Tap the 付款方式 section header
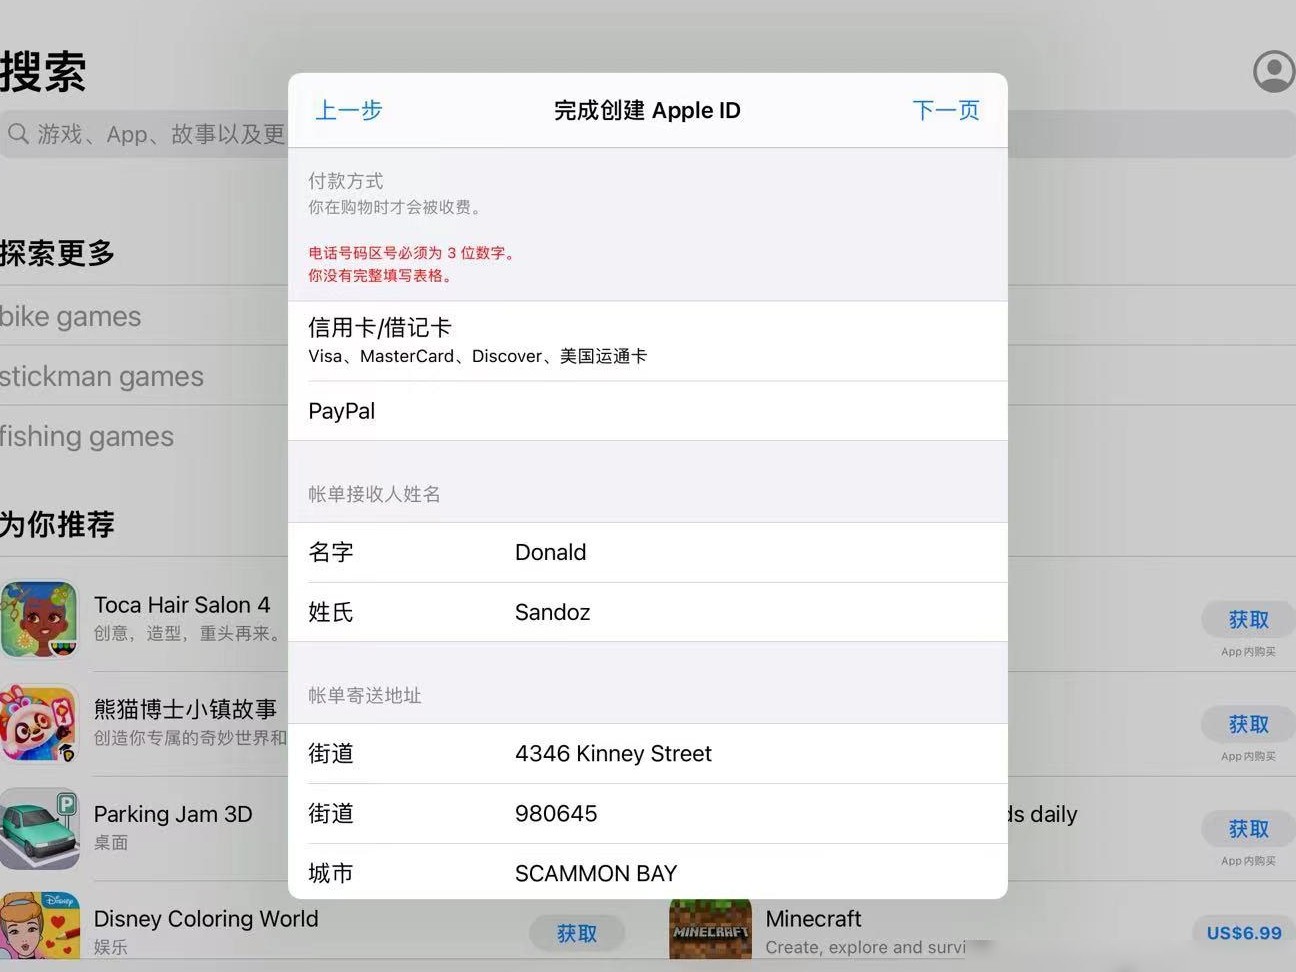 (x=346, y=181)
